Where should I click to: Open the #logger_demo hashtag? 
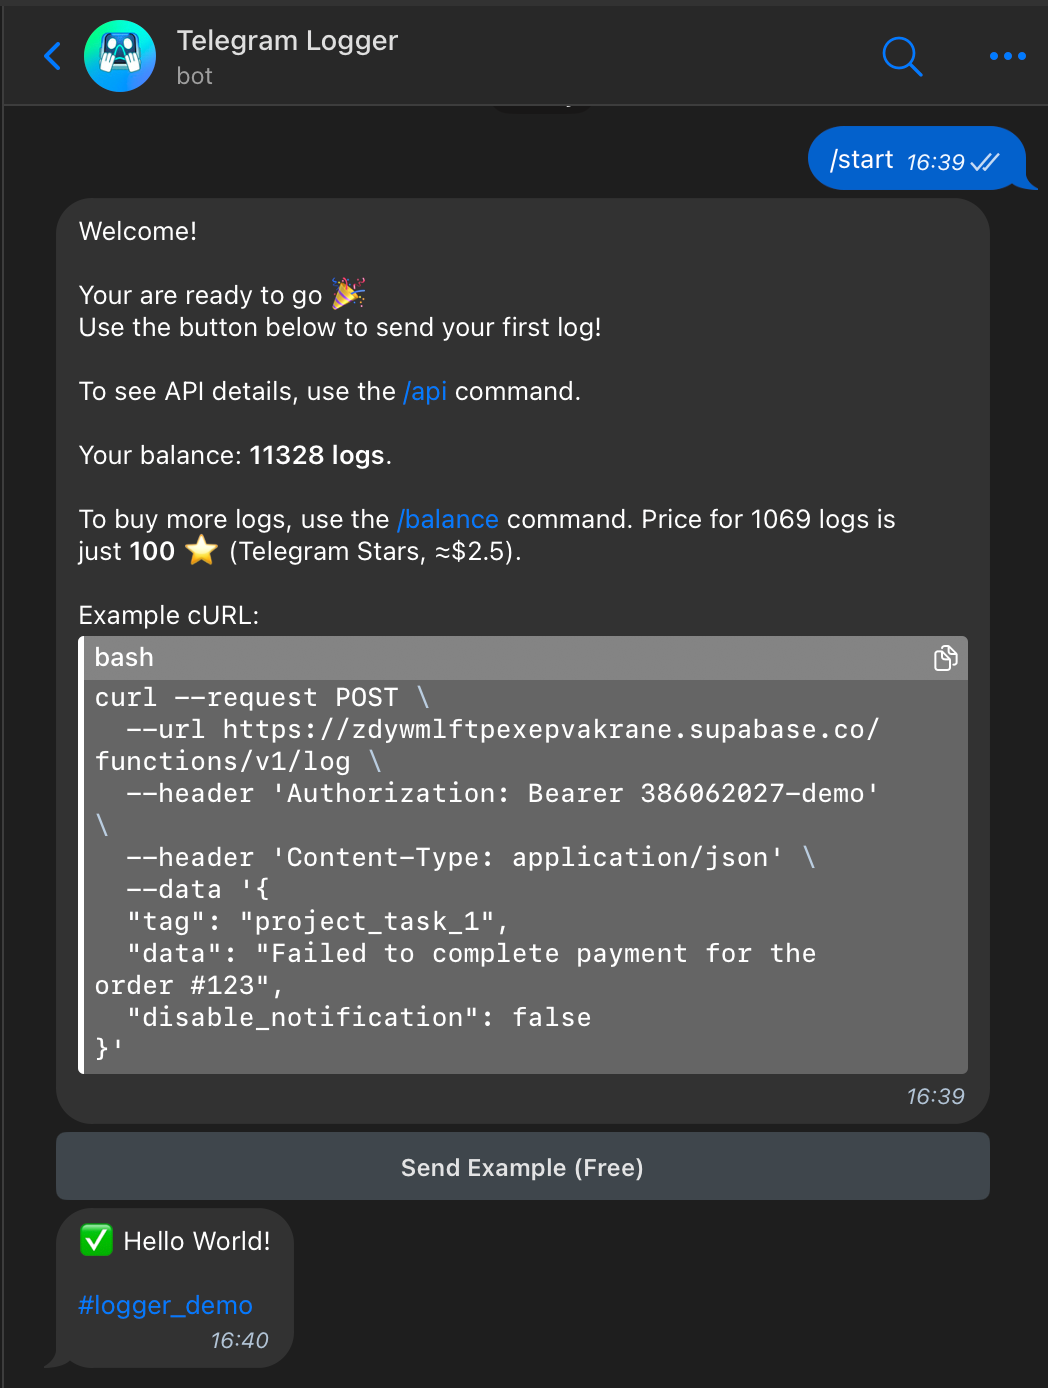[x=166, y=1305]
